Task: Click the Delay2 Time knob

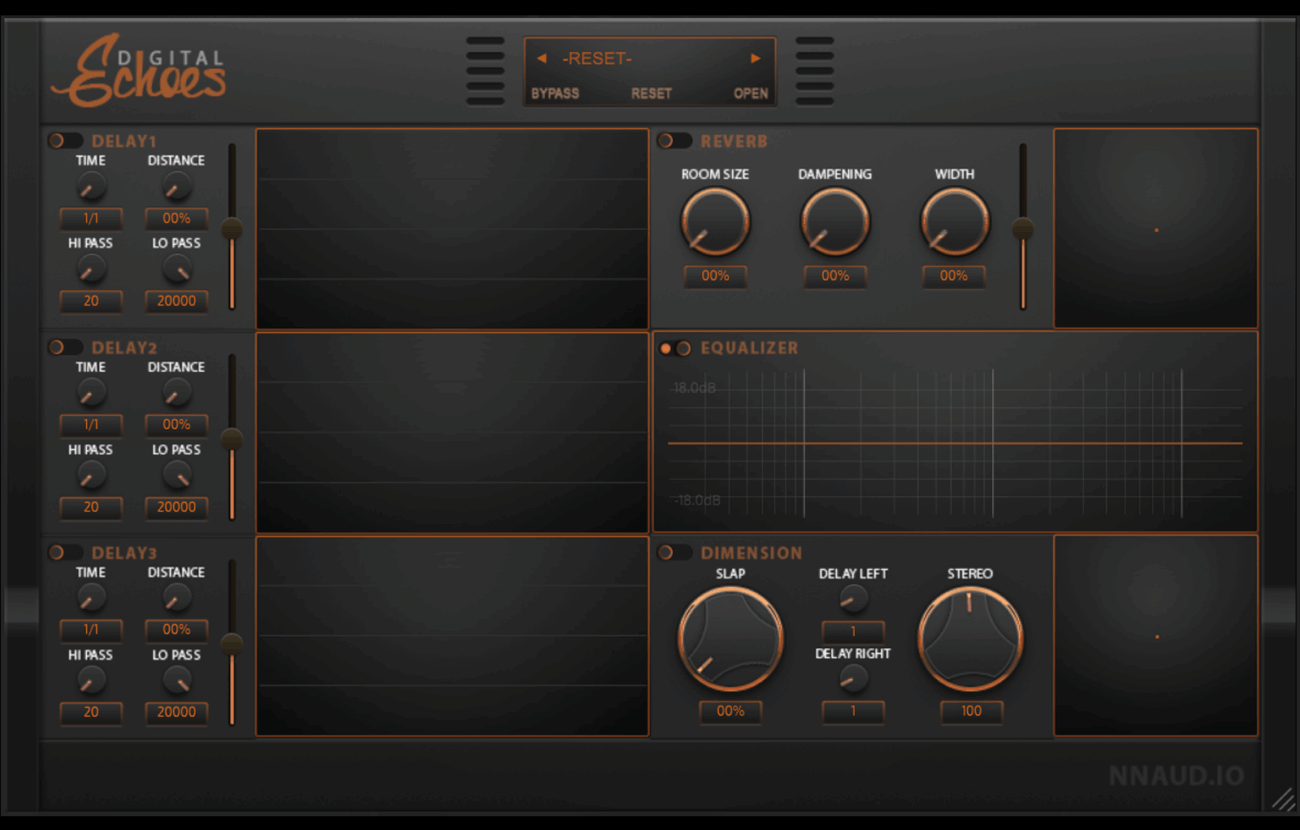Action: (x=91, y=392)
